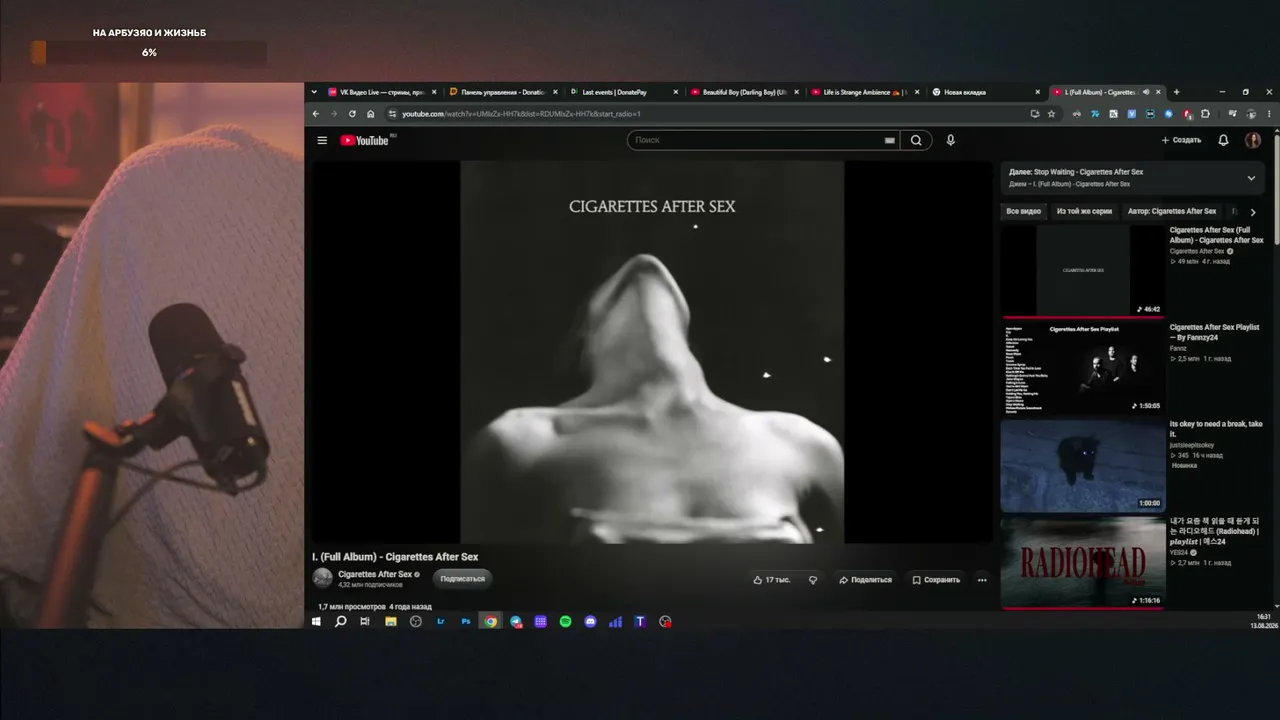
Task: Open File Explorer from the taskbar
Action: [391, 621]
